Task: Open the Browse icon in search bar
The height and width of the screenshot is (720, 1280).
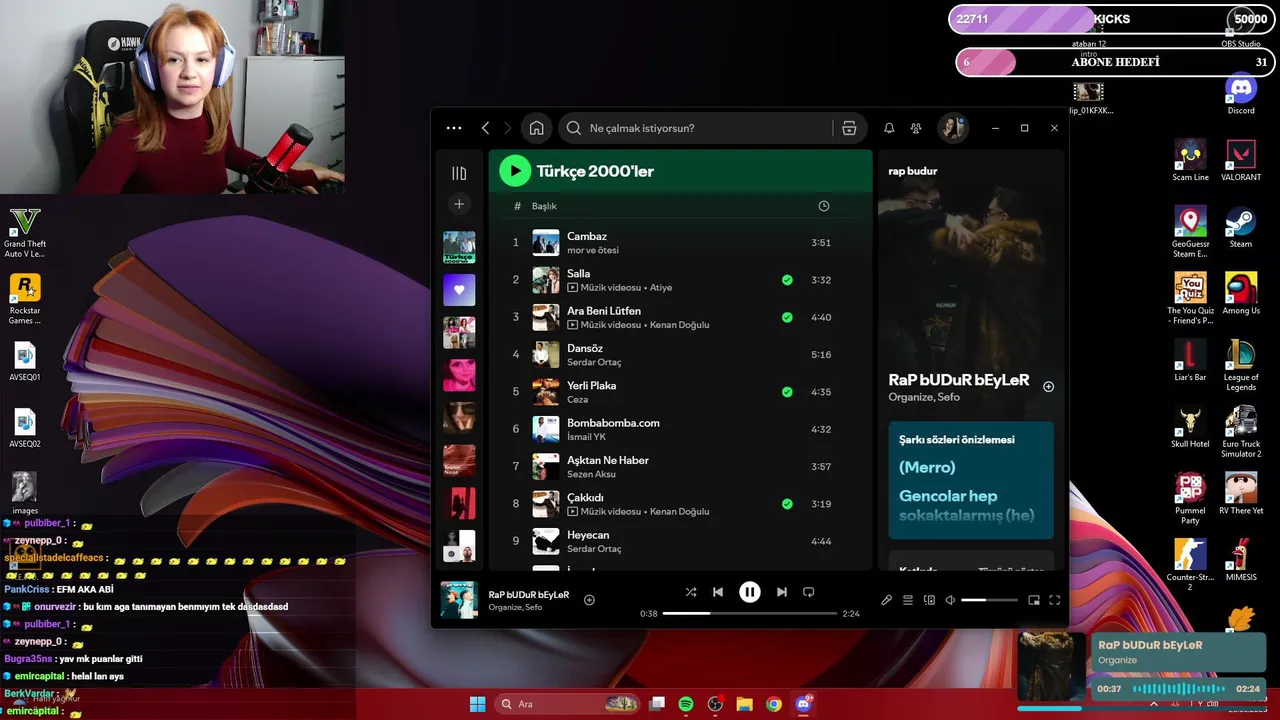Action: point(849,128)
